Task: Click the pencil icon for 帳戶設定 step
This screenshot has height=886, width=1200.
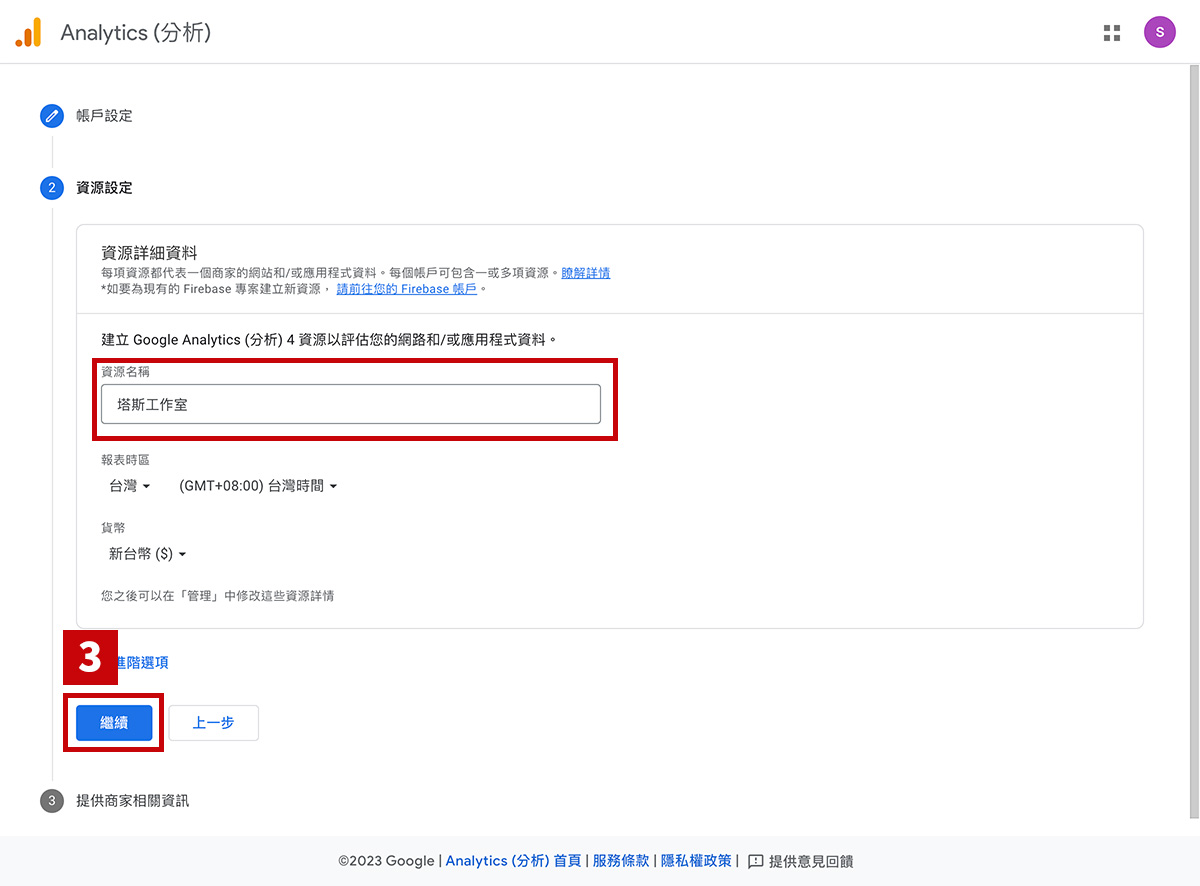Action: (52, 116)
